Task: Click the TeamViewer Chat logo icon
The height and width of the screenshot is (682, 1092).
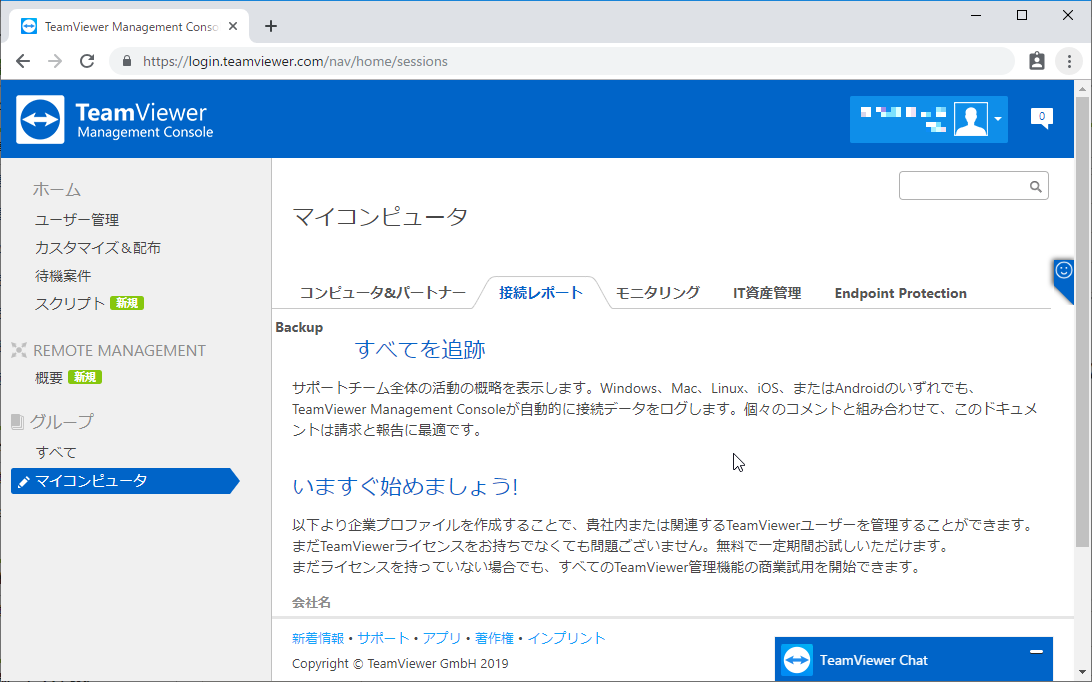Action: (796, 659)
